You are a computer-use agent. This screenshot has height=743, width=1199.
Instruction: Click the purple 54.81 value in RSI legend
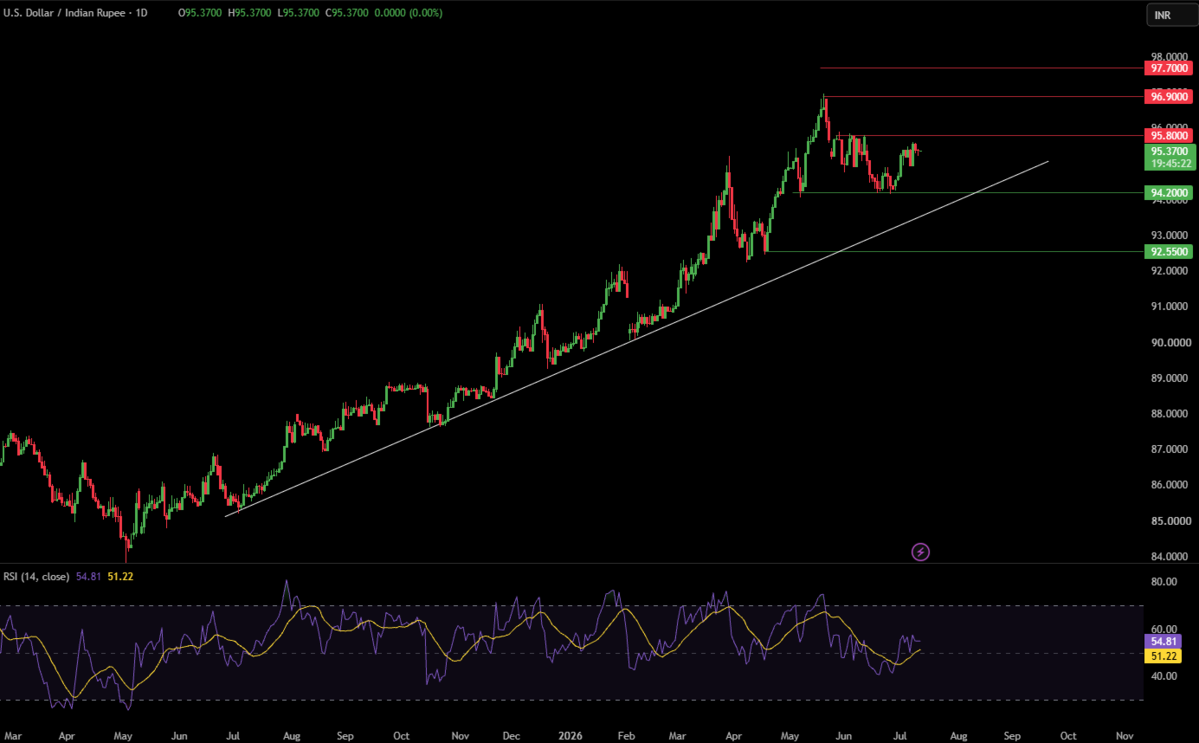coord(89,576)
